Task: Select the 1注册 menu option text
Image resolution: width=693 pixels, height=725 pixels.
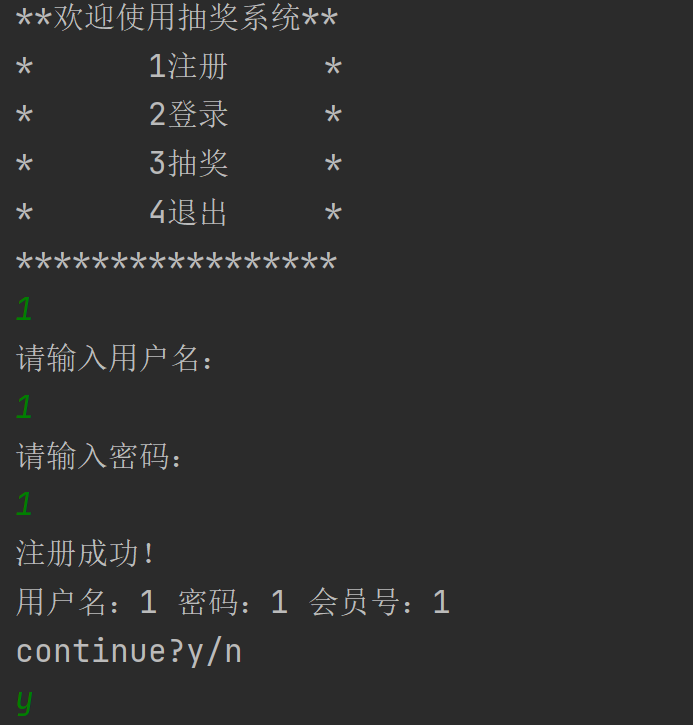Action: [189, 67]
